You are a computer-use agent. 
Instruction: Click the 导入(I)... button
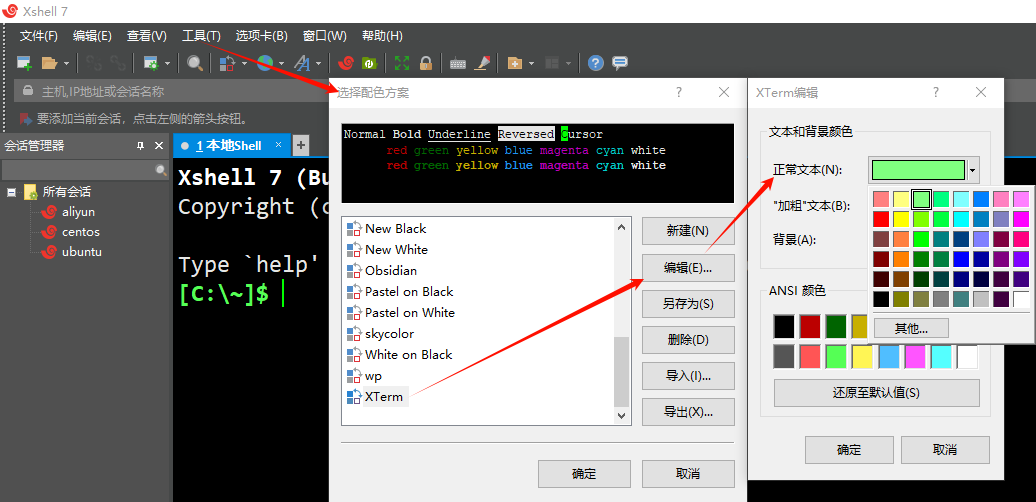click(688, 376)
